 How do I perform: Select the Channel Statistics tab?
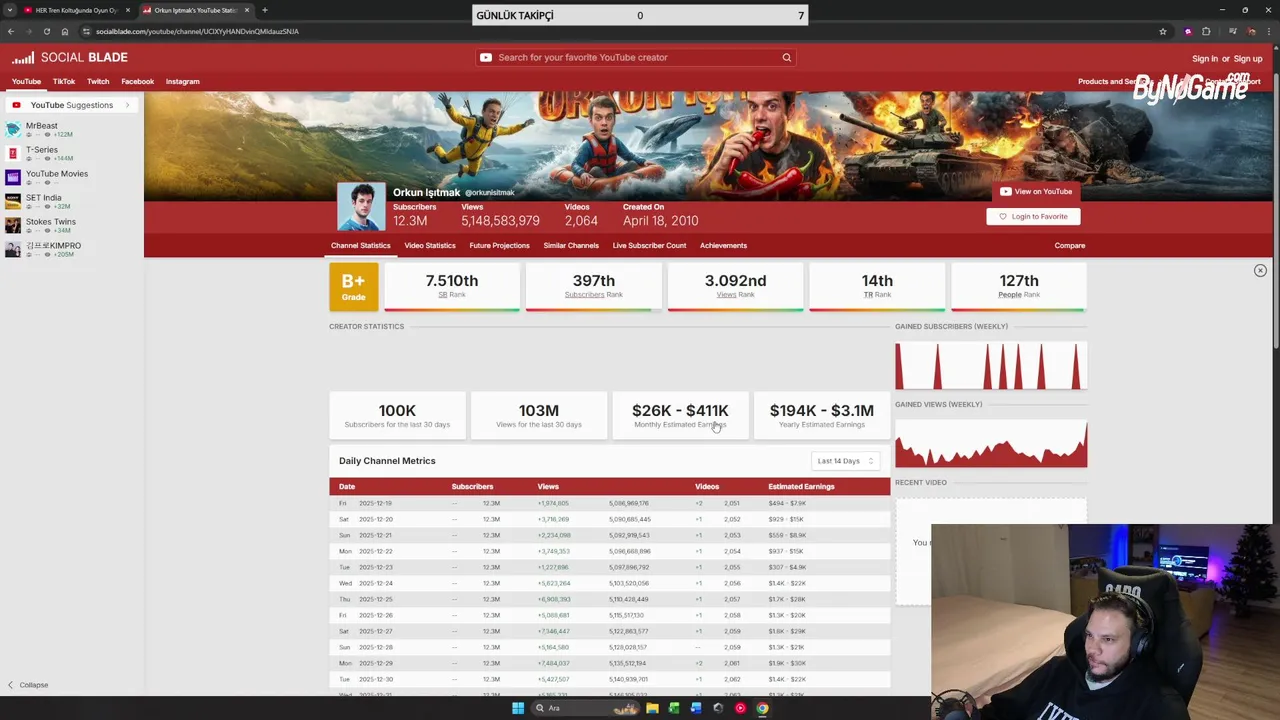pos(361,245)
